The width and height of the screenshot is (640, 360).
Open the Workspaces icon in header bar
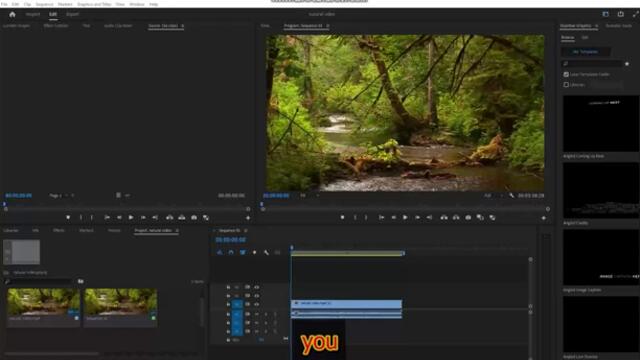coord(606,14)
